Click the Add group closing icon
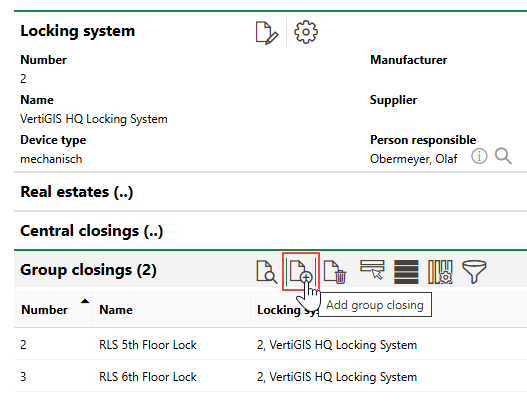This screenshot has width=527, height=401. tap(301, 272)
